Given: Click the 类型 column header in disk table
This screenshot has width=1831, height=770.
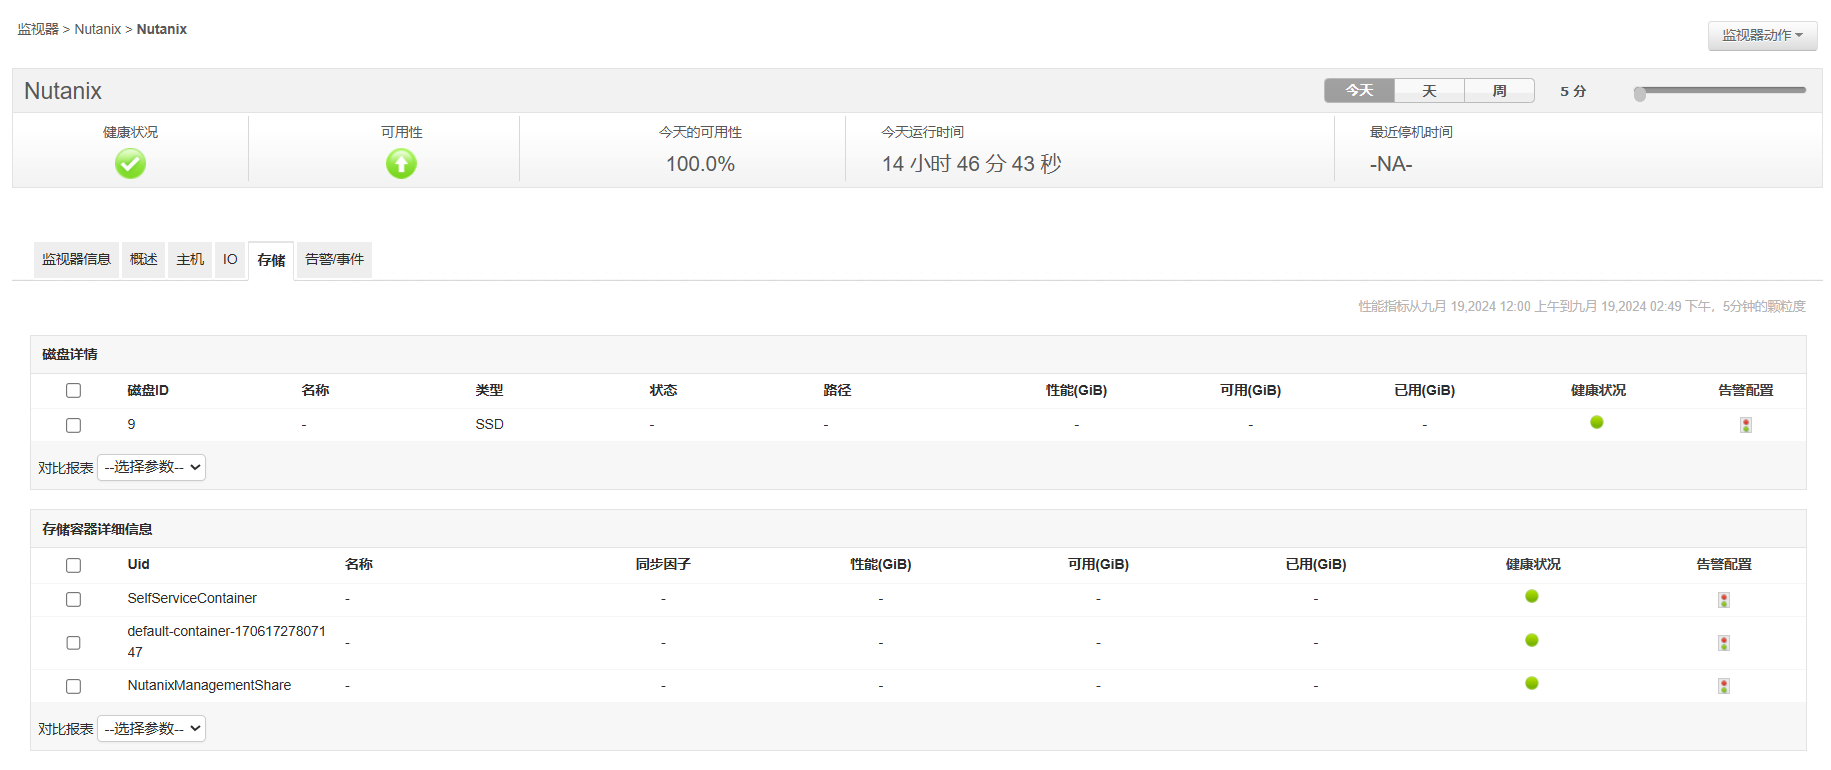Looking at the screenshot, I should click(x=490, y=390).
